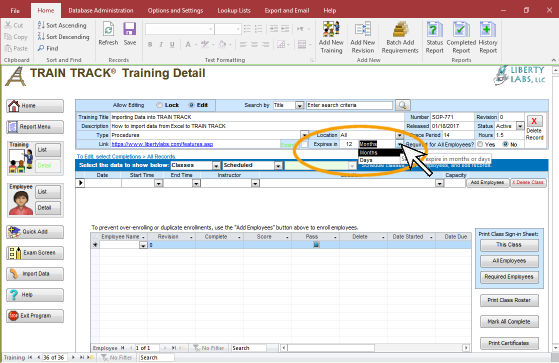Click Sort Ascending in ribbon
This screenshot has width=559, height=363.
click(x=62, y=25)
